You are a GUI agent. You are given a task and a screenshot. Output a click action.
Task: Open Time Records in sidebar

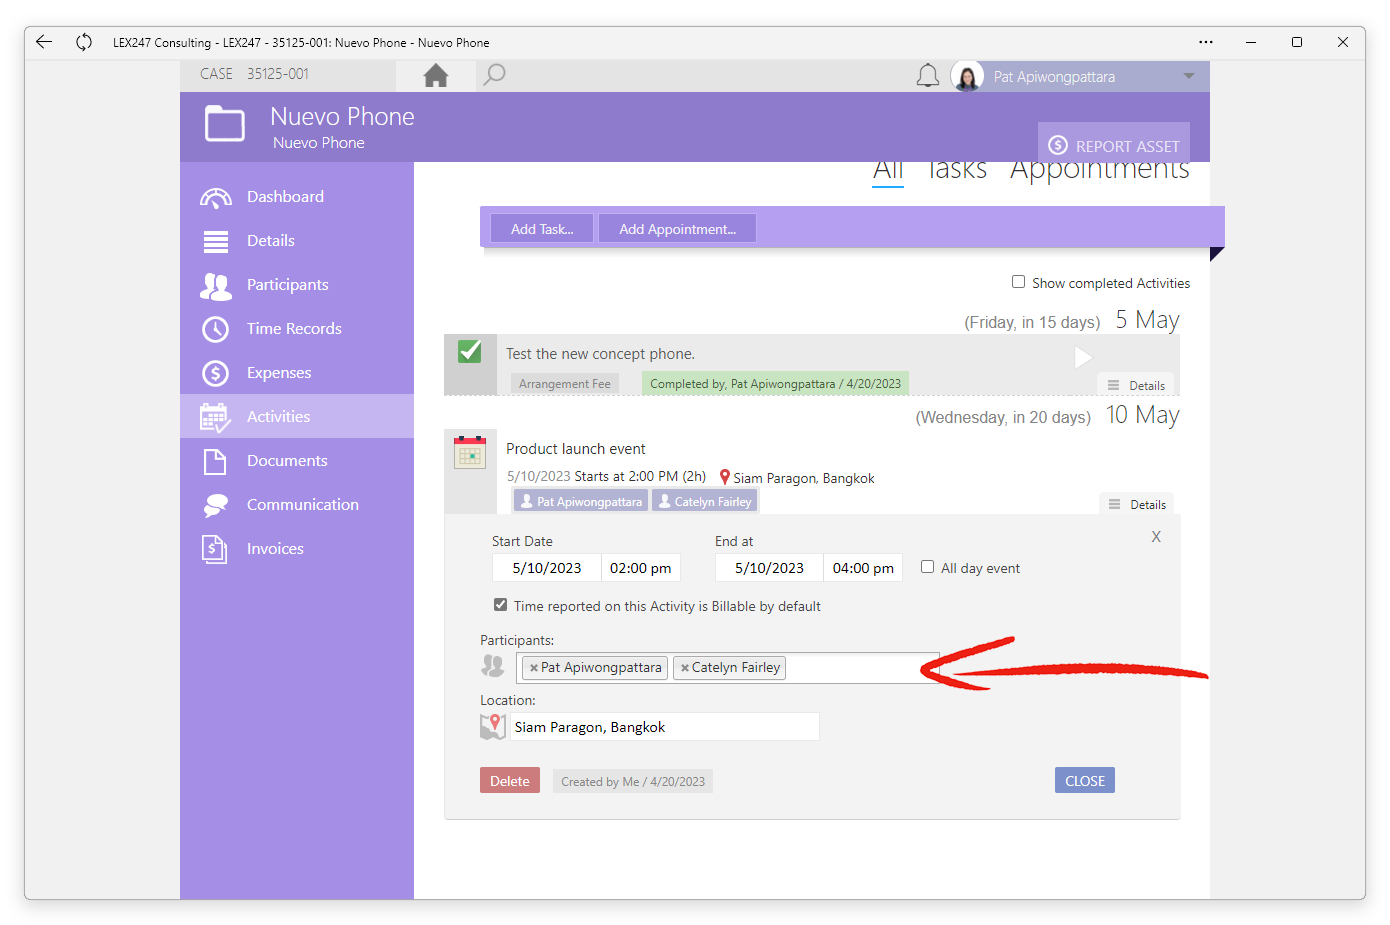[x=294, y=329]
